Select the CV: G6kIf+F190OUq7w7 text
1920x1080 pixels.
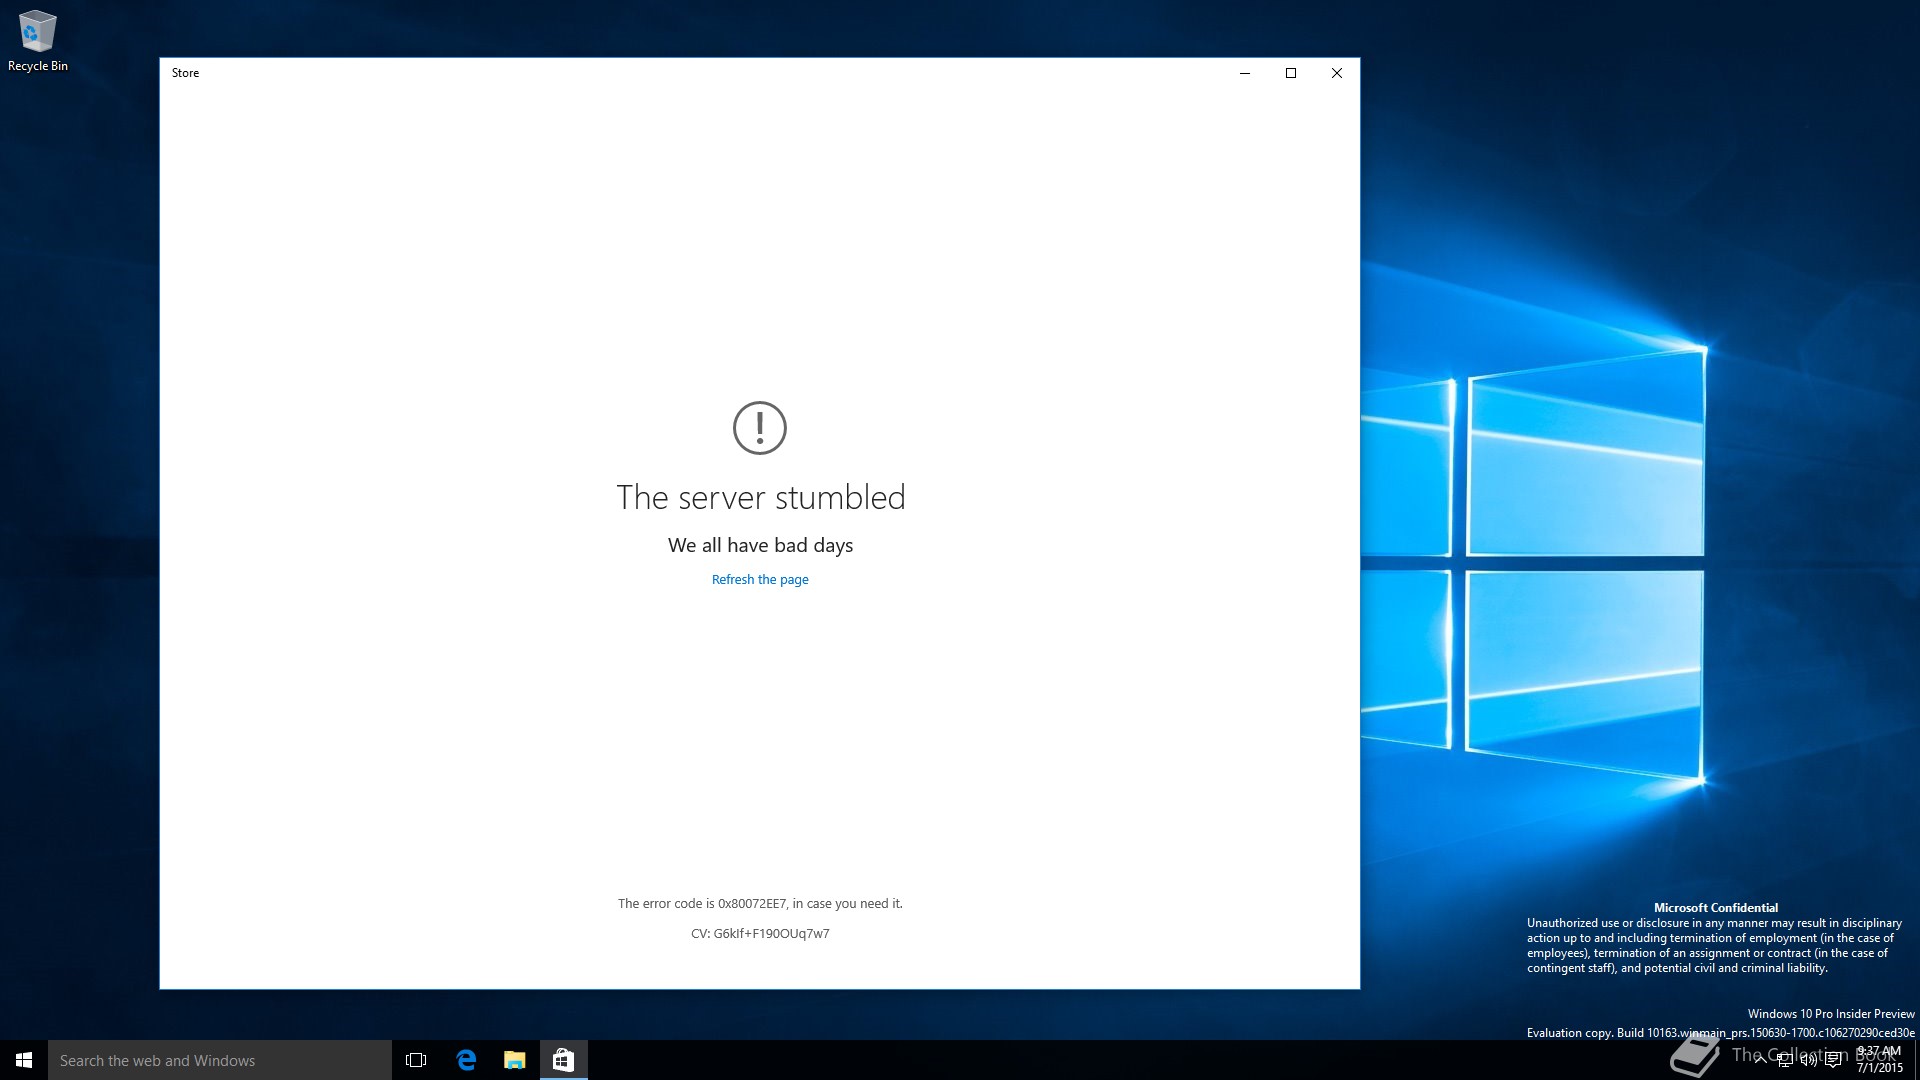point(760,934)
